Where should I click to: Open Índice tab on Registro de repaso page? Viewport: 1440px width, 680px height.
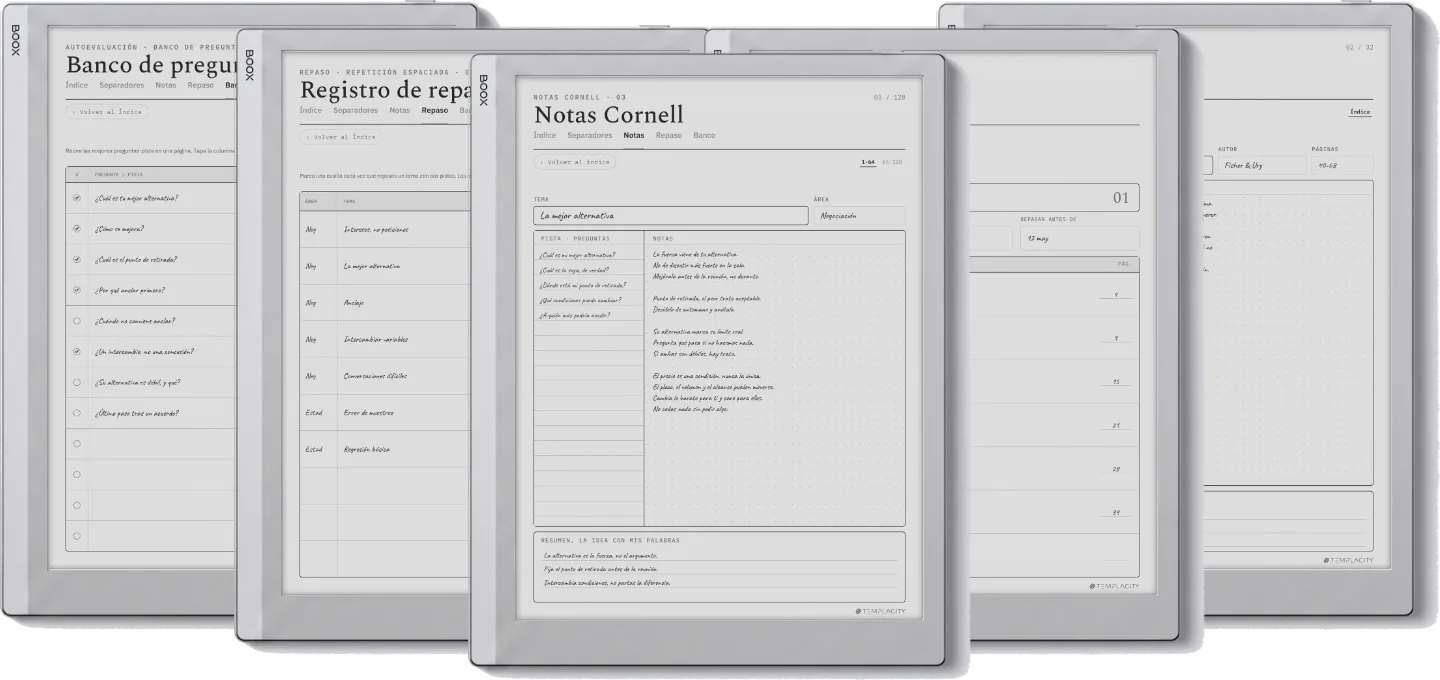[x=311, y=110]
